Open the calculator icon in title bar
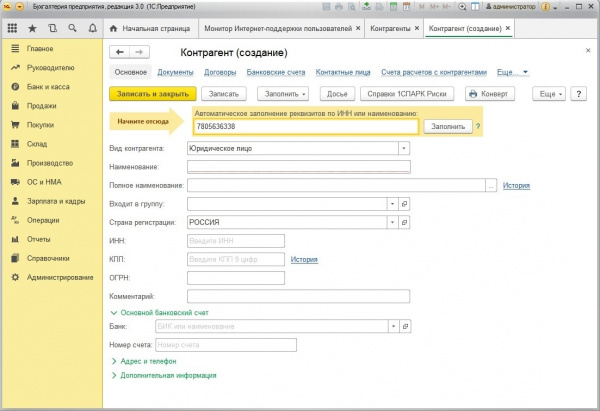This screenshot has width=600, height=411. pyautogui.click(x=393, y=7)
